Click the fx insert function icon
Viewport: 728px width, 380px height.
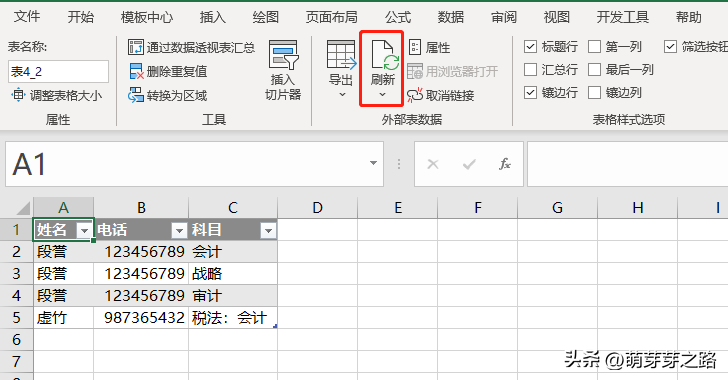point(505,164)
